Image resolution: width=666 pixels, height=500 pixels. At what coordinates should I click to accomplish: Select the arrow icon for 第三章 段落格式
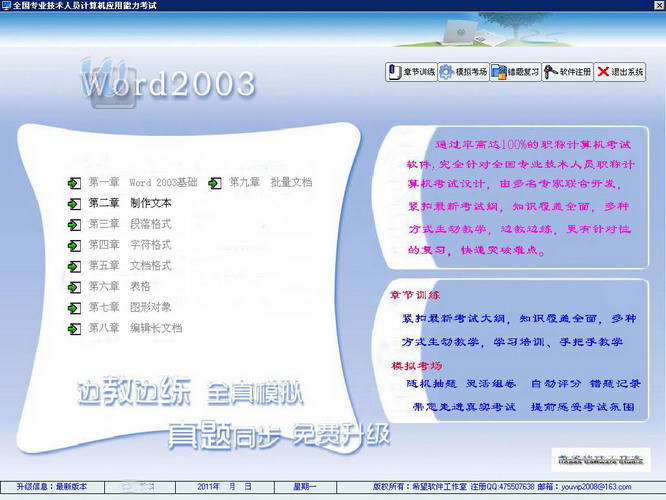click(74, 224)
